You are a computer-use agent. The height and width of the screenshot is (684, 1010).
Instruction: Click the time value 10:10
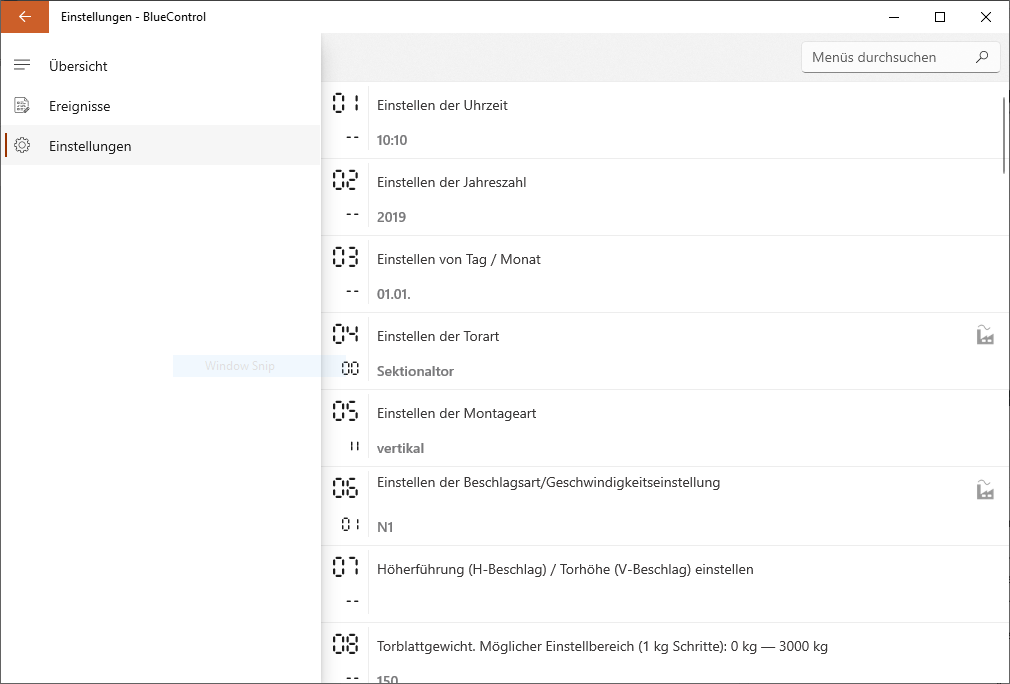392,140
